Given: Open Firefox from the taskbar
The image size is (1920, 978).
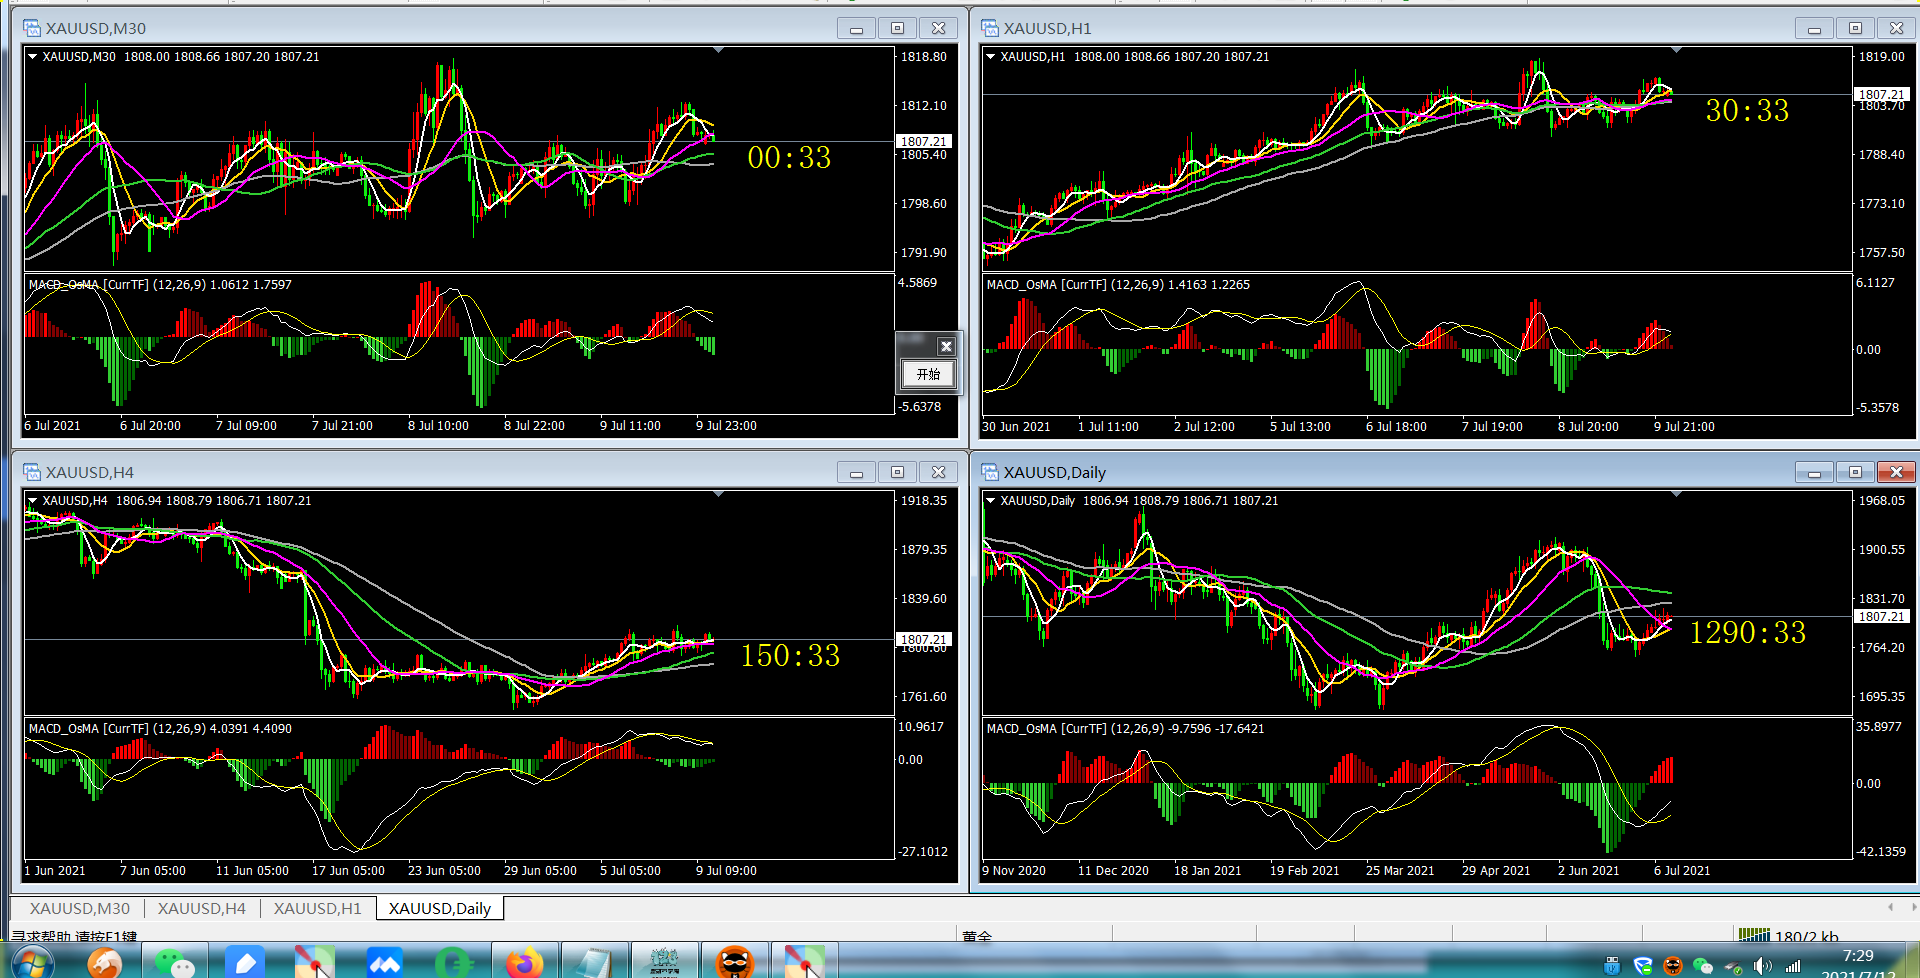Looking at the screenshot, I should 524,962.
